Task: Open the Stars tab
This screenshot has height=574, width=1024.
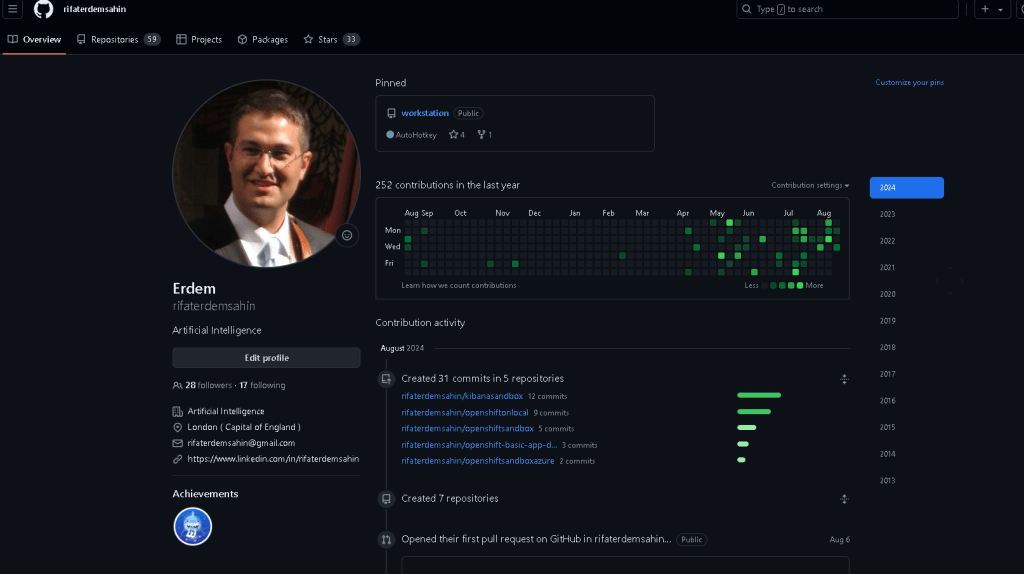Action: (331, 39)
